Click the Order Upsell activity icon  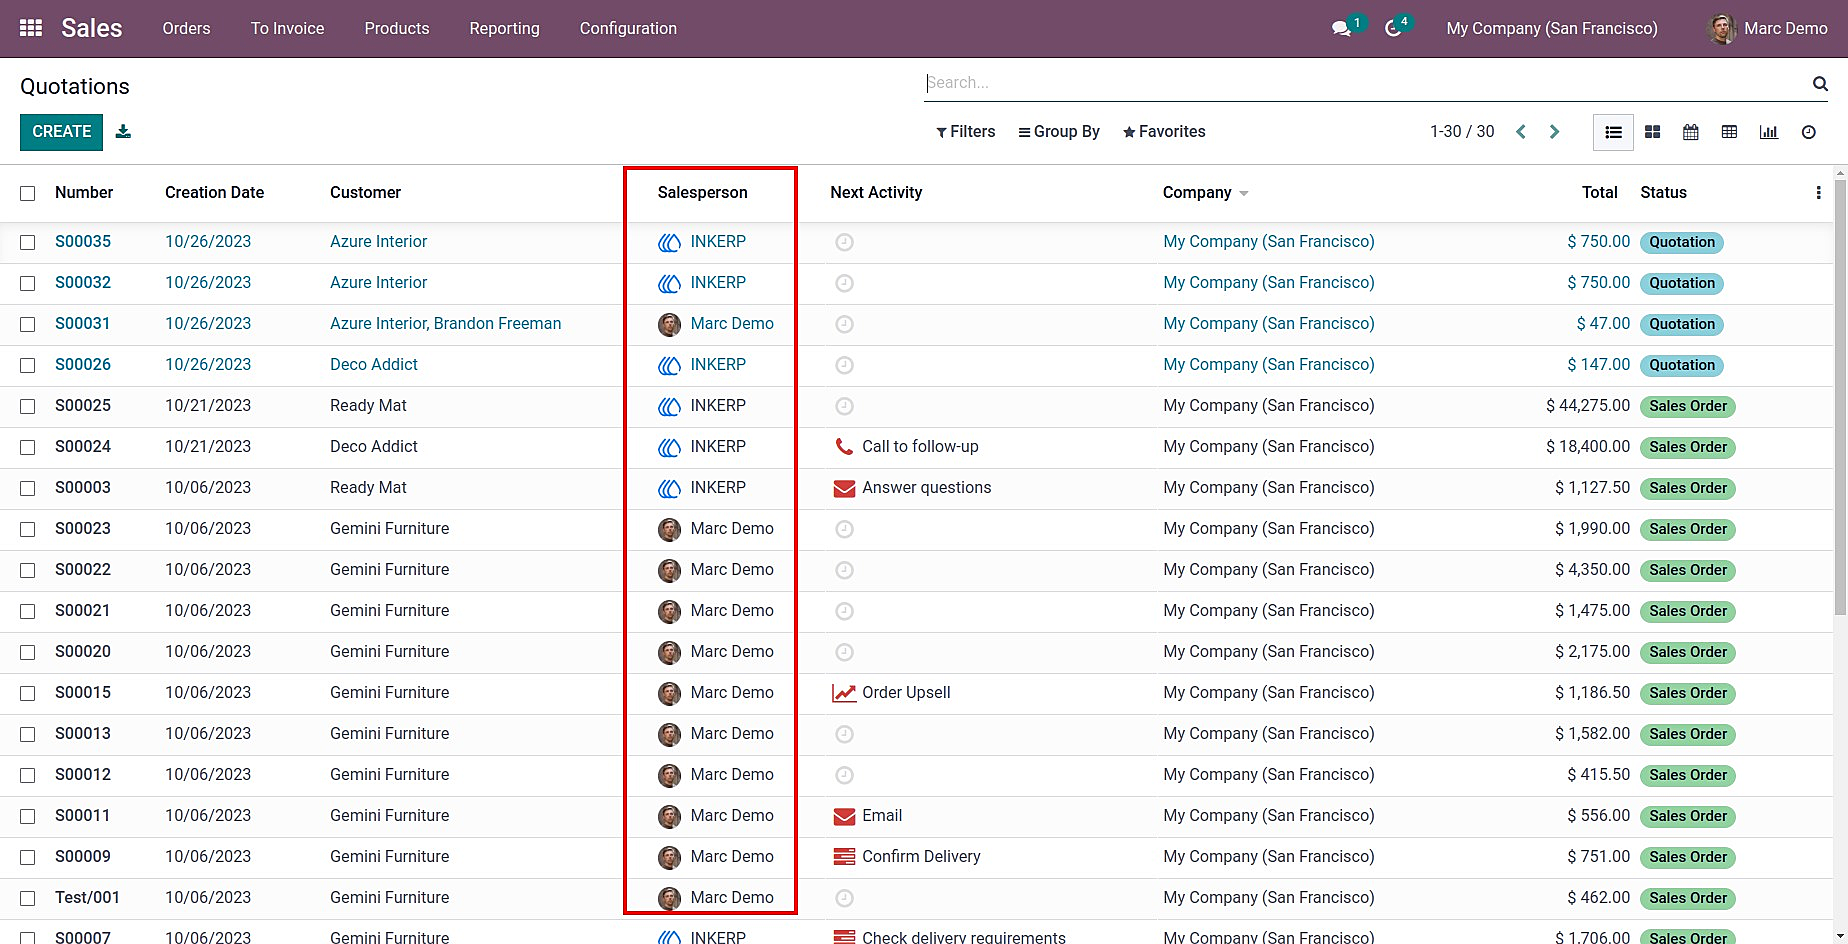844,693
